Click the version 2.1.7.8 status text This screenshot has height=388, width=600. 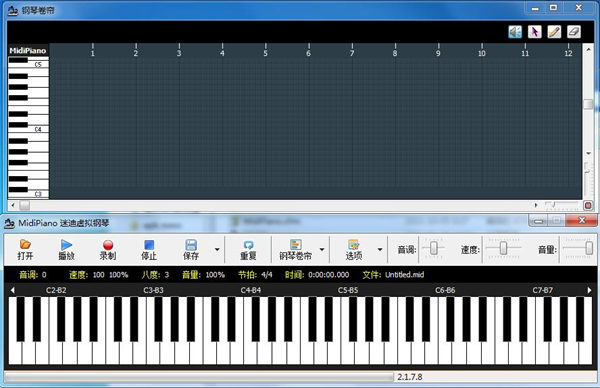(x=410, y=377)
